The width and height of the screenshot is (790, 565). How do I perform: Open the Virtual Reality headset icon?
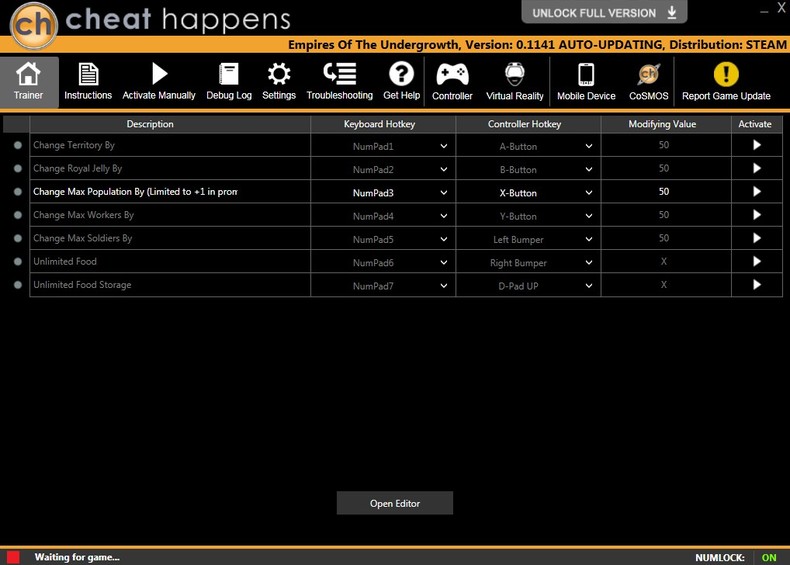(514, 74)
